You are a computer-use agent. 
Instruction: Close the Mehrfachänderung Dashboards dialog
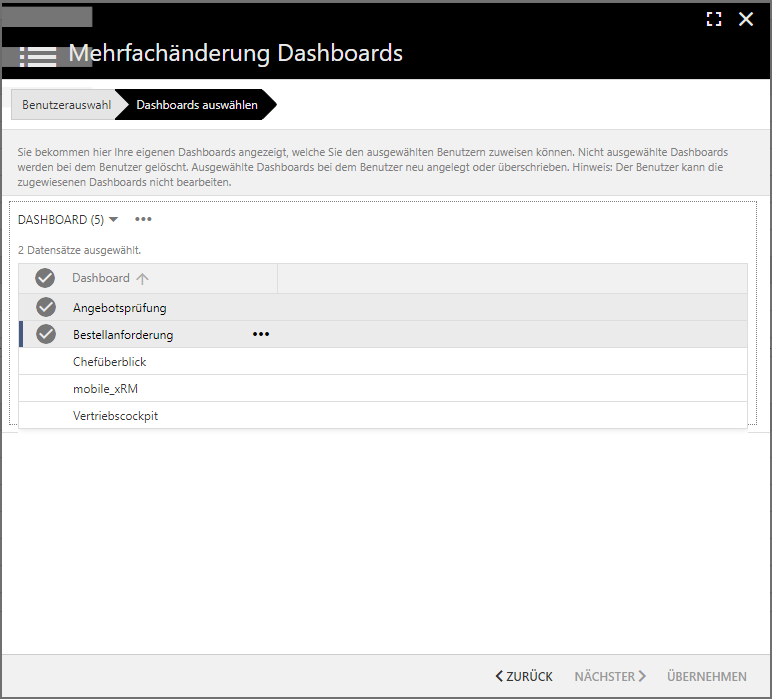pyautogui.click(x=746, y=19)
